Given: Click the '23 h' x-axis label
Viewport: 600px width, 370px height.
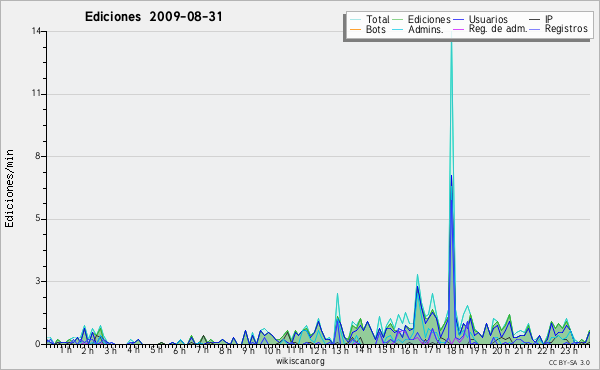Looking at the screenshot, I should [569, 350].
